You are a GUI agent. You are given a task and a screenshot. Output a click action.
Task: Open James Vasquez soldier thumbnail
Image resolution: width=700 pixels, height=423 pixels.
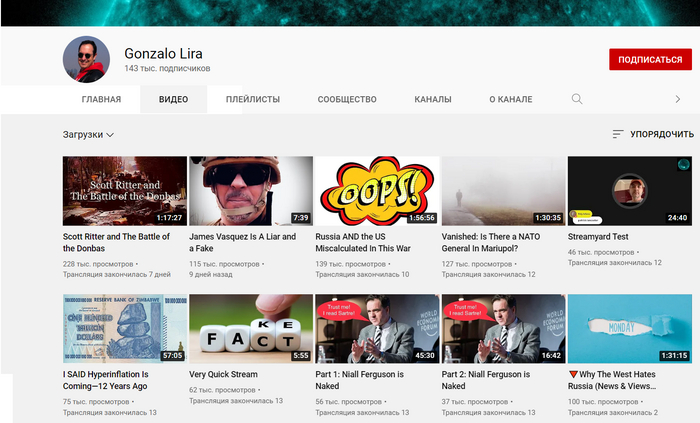point(251,191)
